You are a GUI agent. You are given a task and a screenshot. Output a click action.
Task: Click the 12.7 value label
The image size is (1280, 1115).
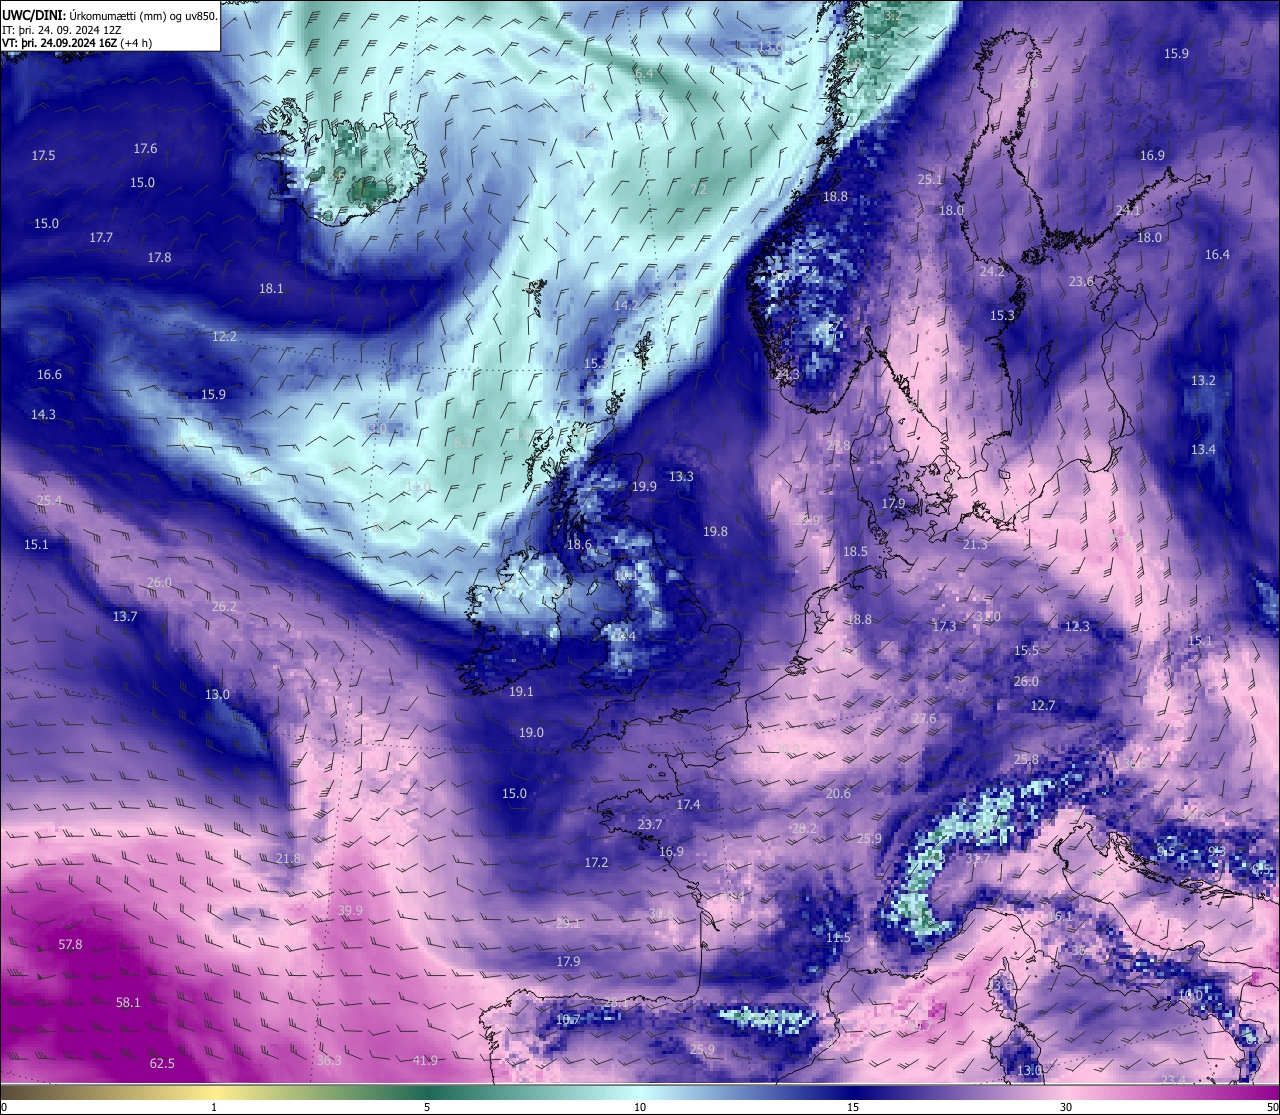click(1043, 706)
